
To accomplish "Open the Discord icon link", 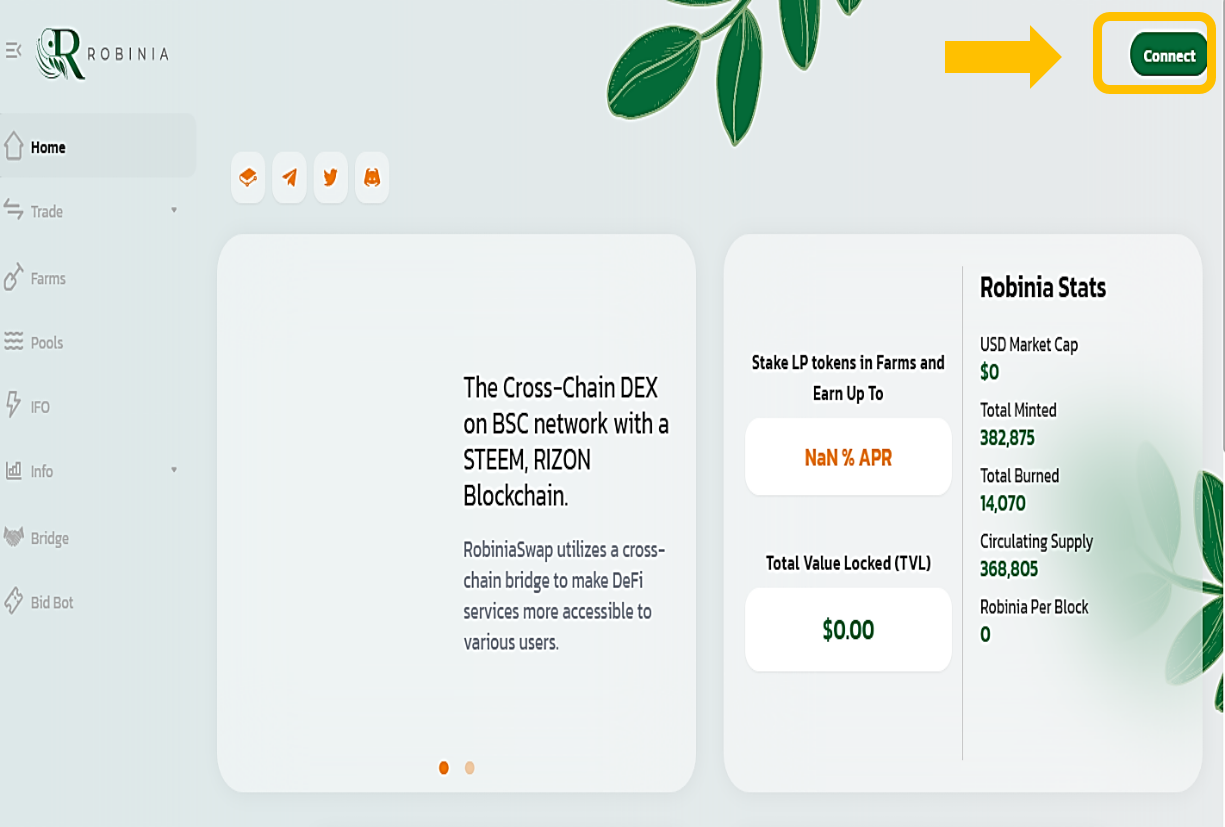I will click(x=372, y=178).
